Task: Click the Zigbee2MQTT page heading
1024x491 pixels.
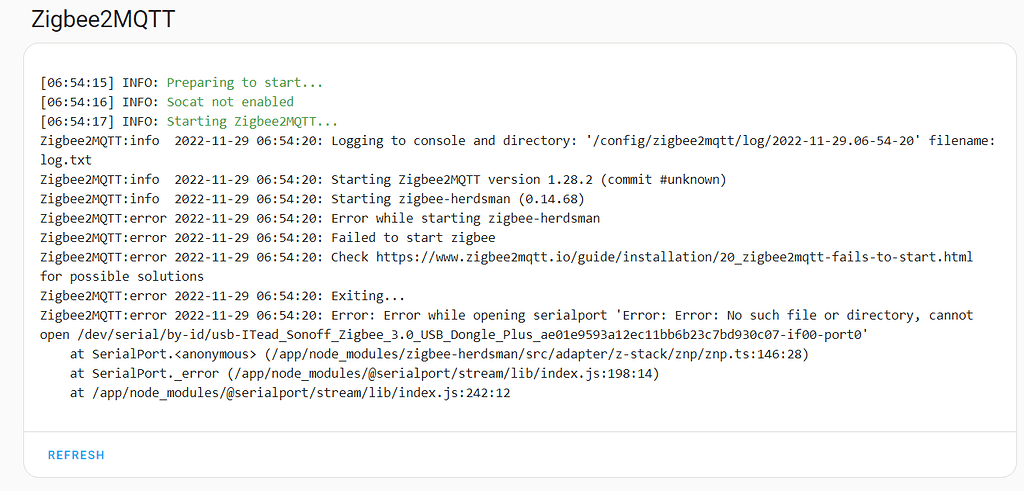Action: 105,19
